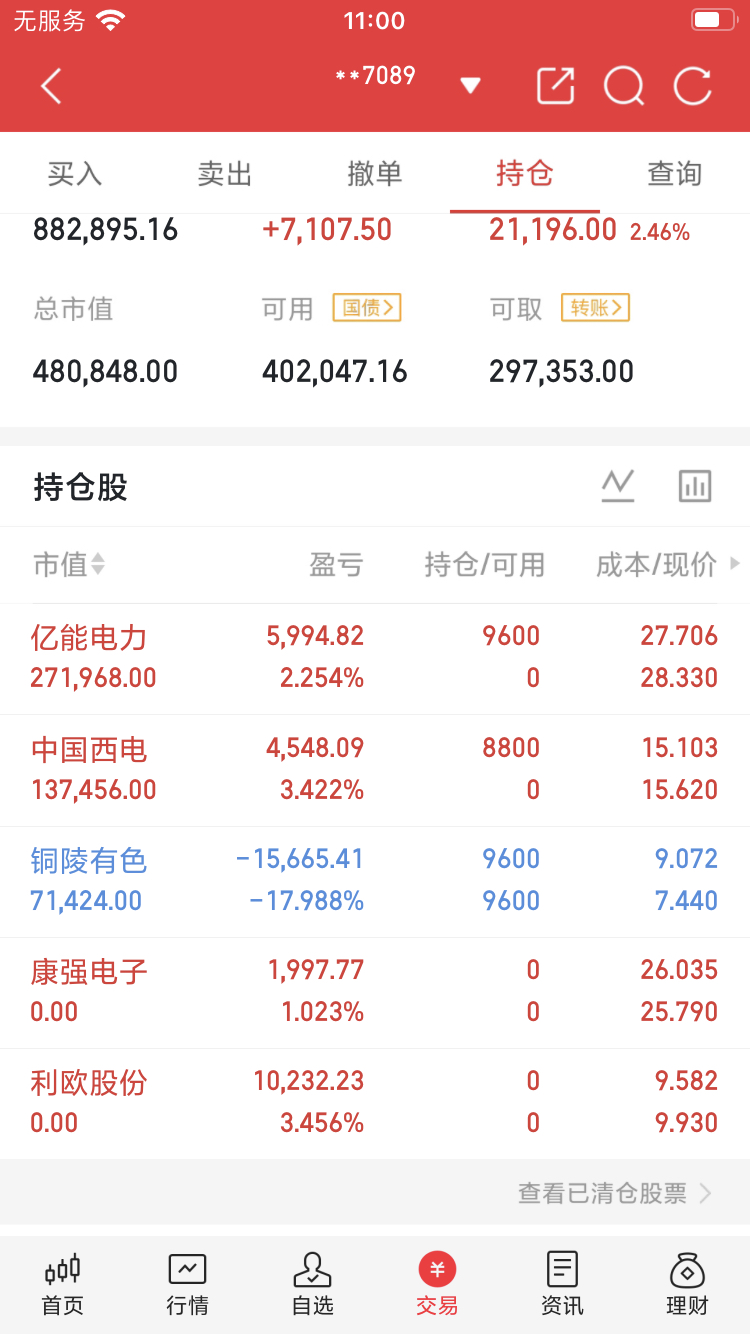The height and width of the screenshot is (1334, 750).
Task: Tap the share/export icon in header
Action: click(x=555, y=85)
